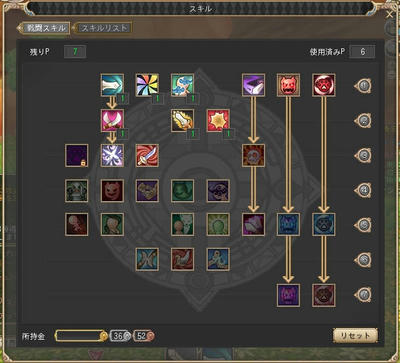Select the blue-haired character skill icon
400x363 pixels.
click(x=182, y=85)
